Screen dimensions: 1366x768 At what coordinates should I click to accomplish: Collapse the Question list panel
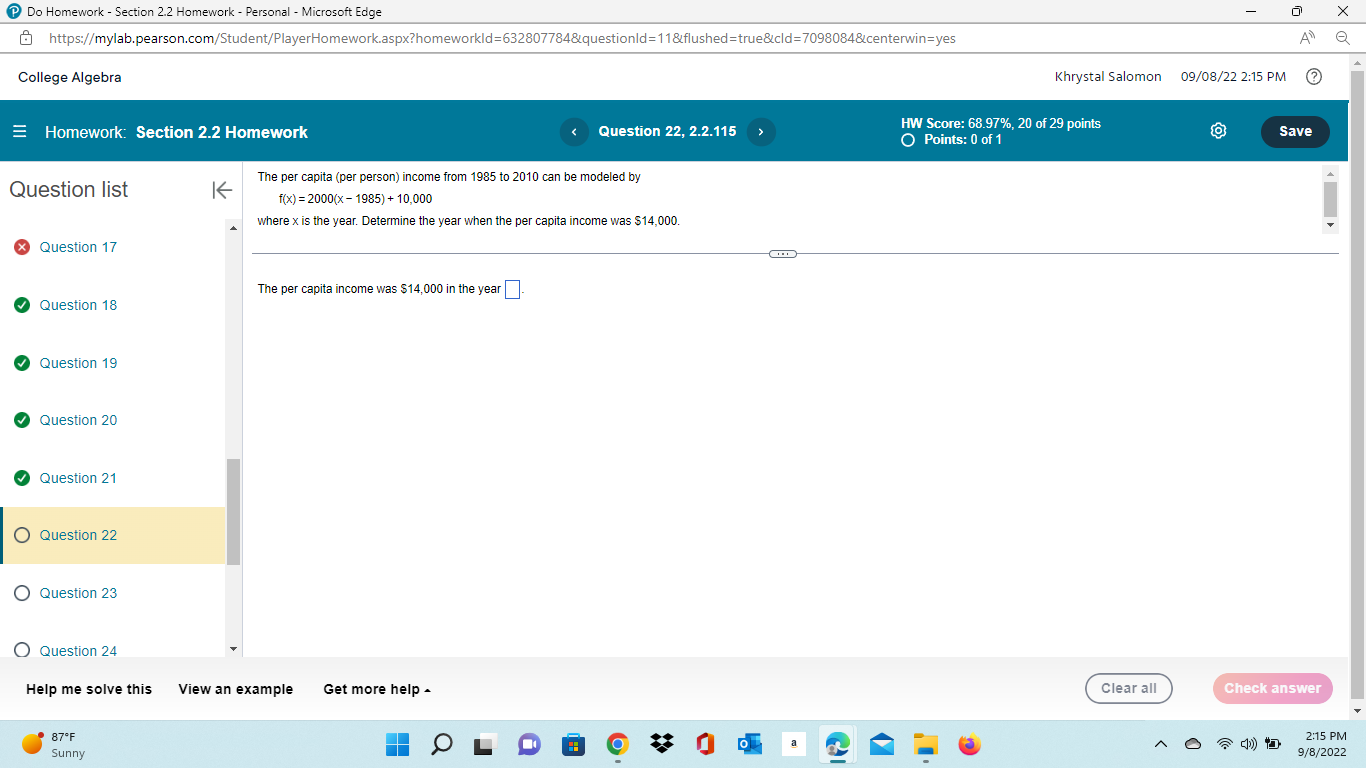click(221, 190)
